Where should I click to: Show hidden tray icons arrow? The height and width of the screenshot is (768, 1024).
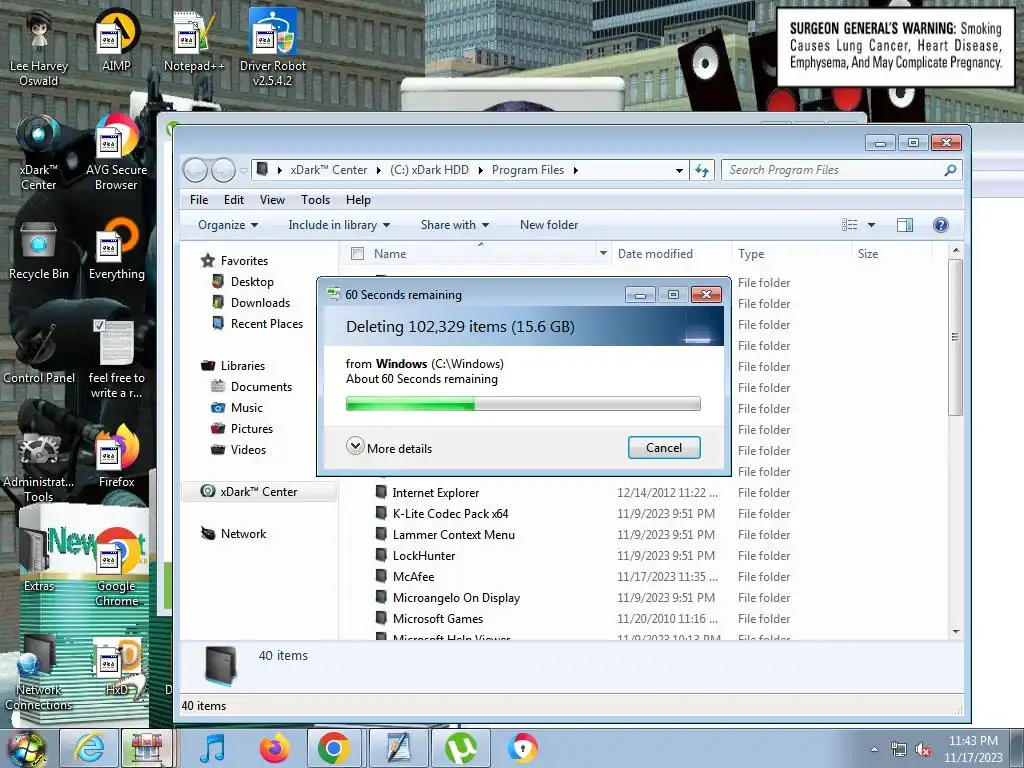(874, 749)
